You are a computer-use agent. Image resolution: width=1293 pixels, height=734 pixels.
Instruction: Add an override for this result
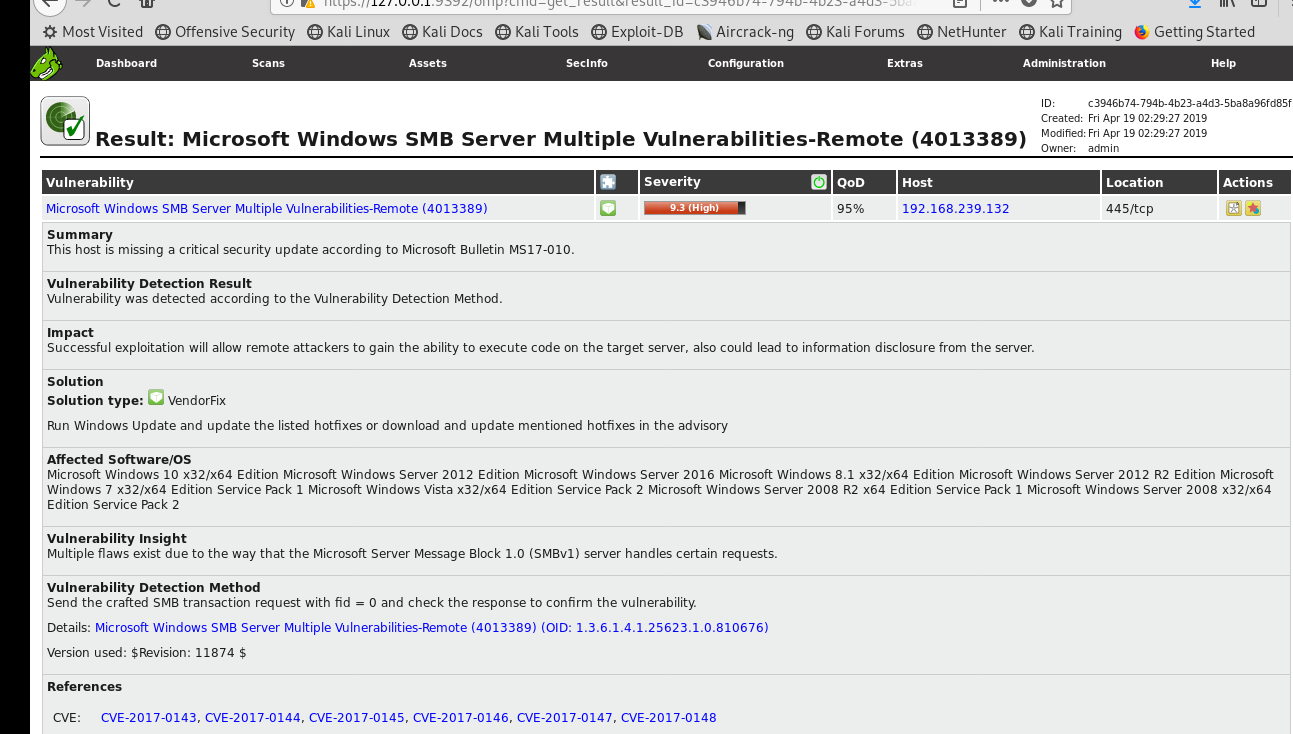click(x=1252, y=208)
